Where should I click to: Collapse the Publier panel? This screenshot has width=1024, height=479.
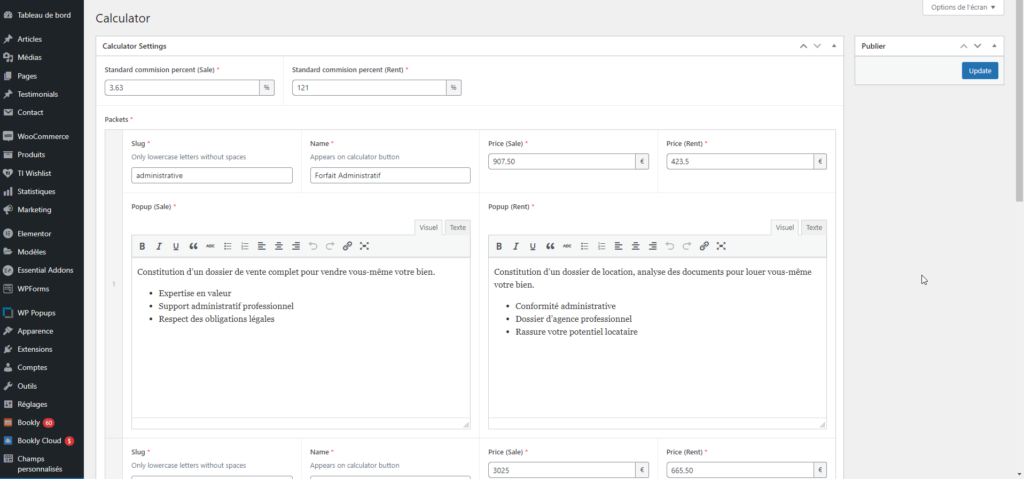pyautogui.click(x=994, y=46)
